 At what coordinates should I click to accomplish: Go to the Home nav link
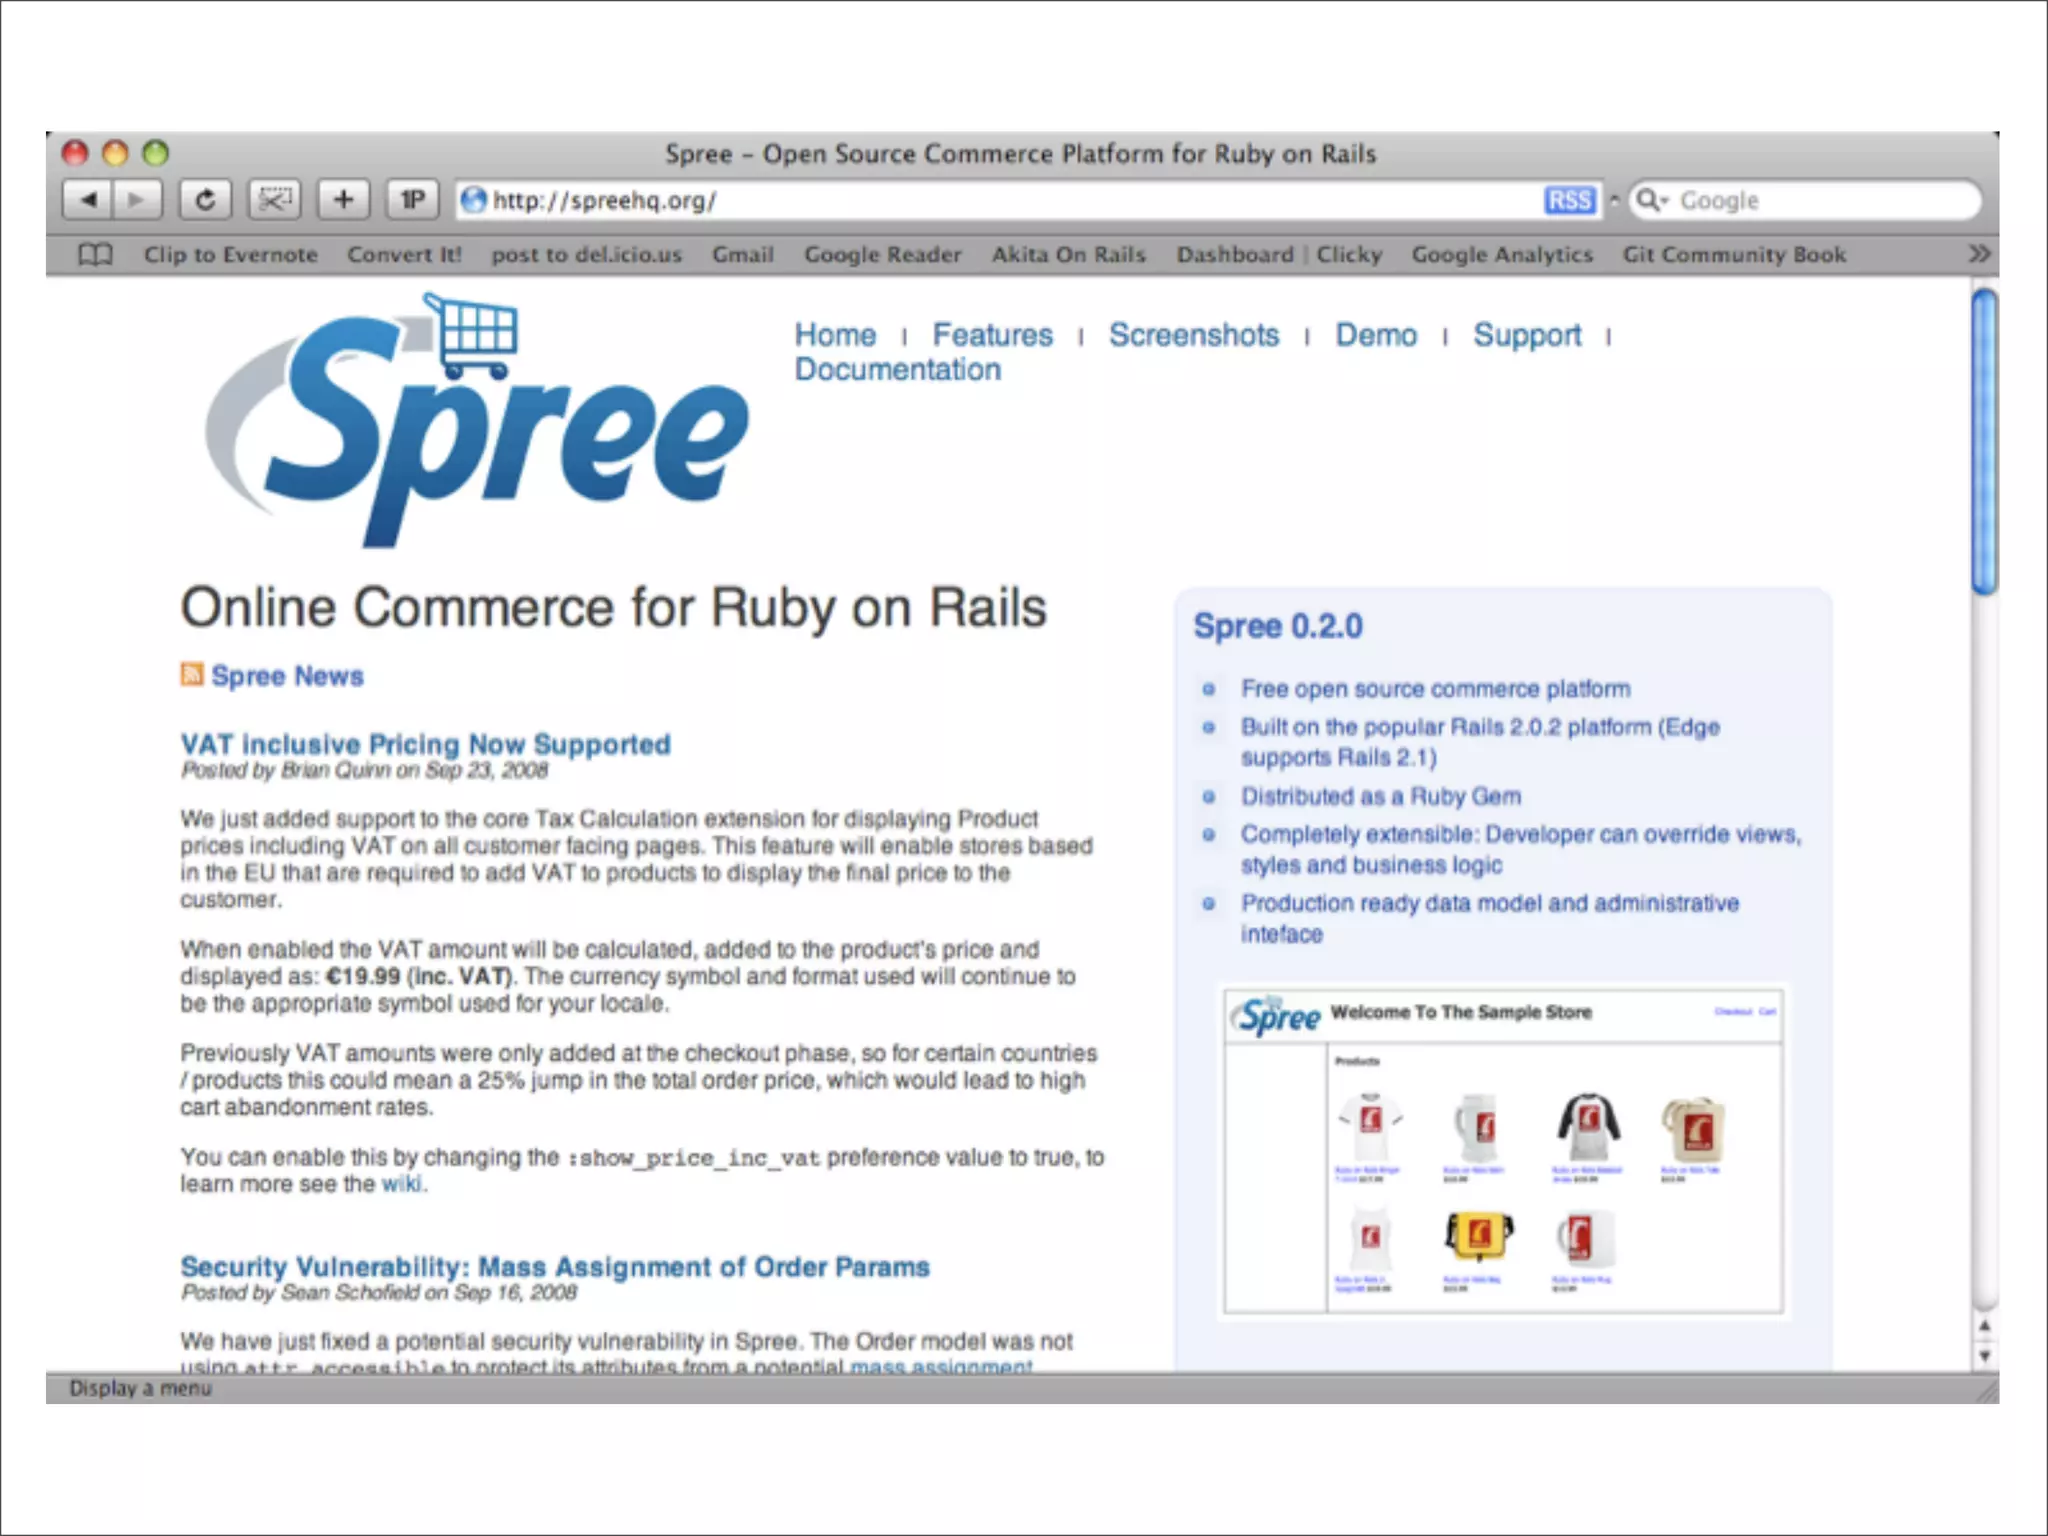(835, 335)
